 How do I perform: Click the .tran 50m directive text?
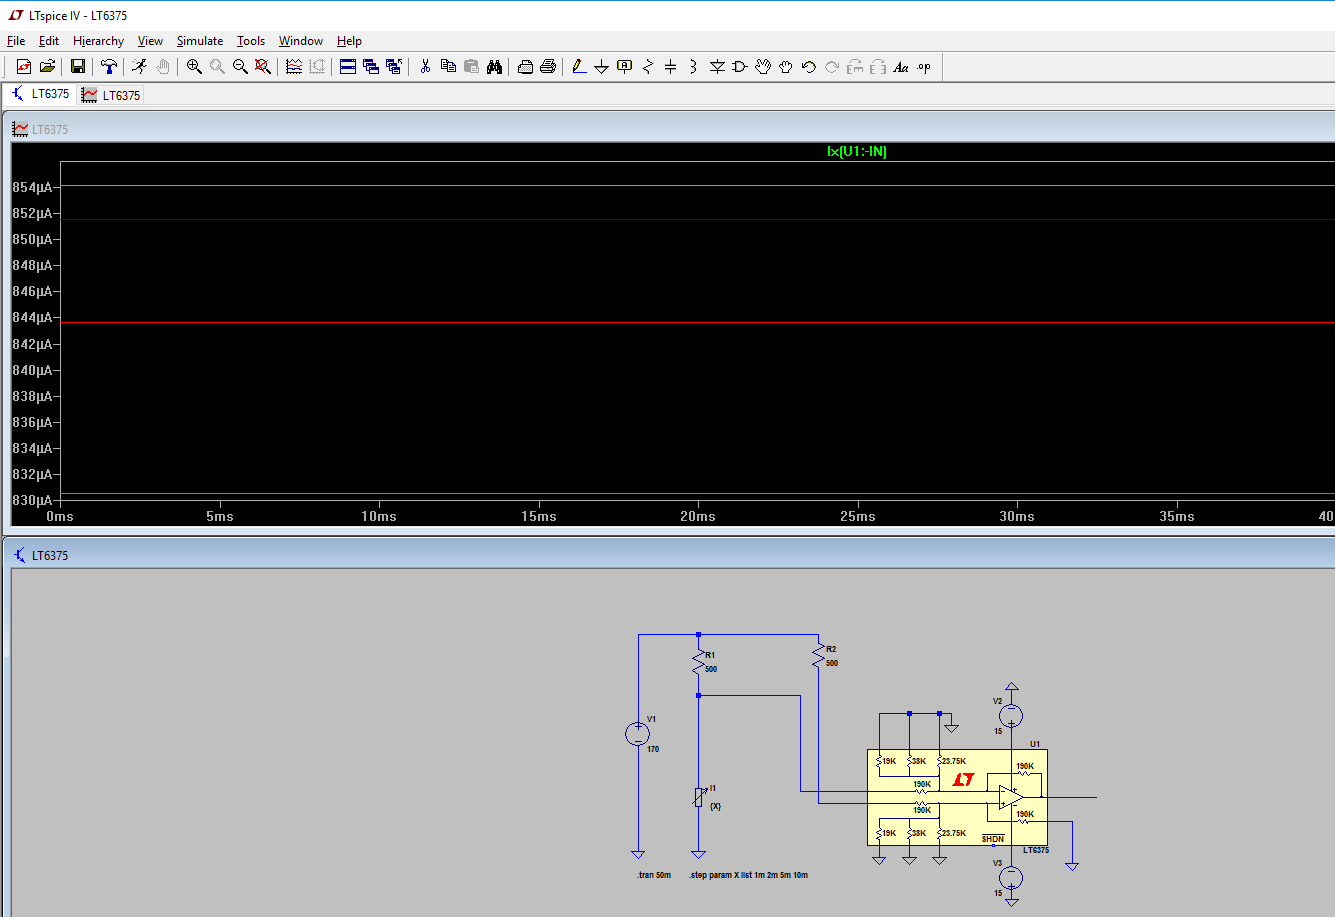pos(654,875)
